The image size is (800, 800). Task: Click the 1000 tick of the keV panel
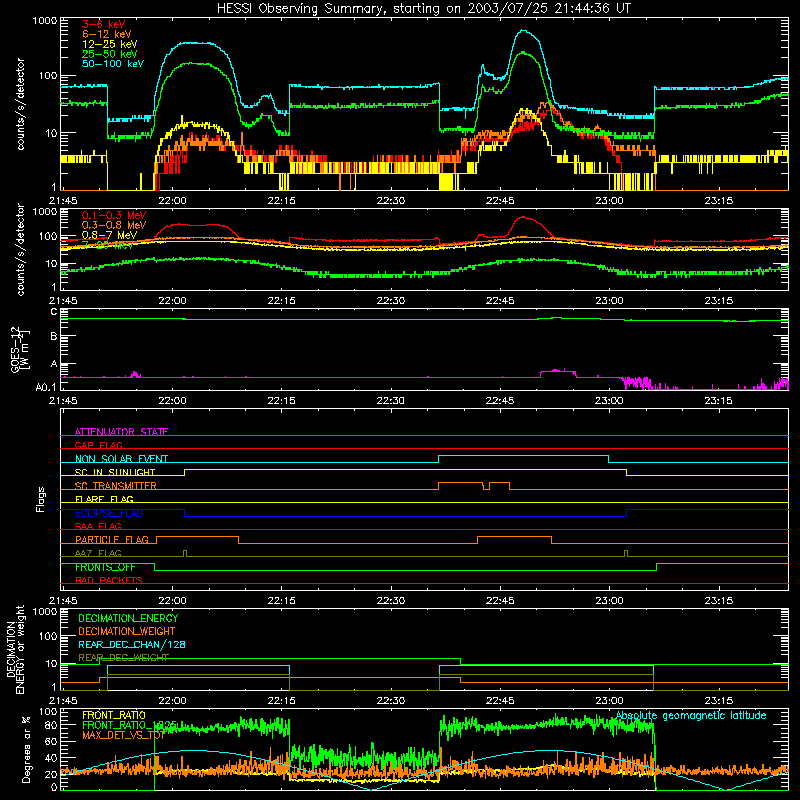pos(45,21)
